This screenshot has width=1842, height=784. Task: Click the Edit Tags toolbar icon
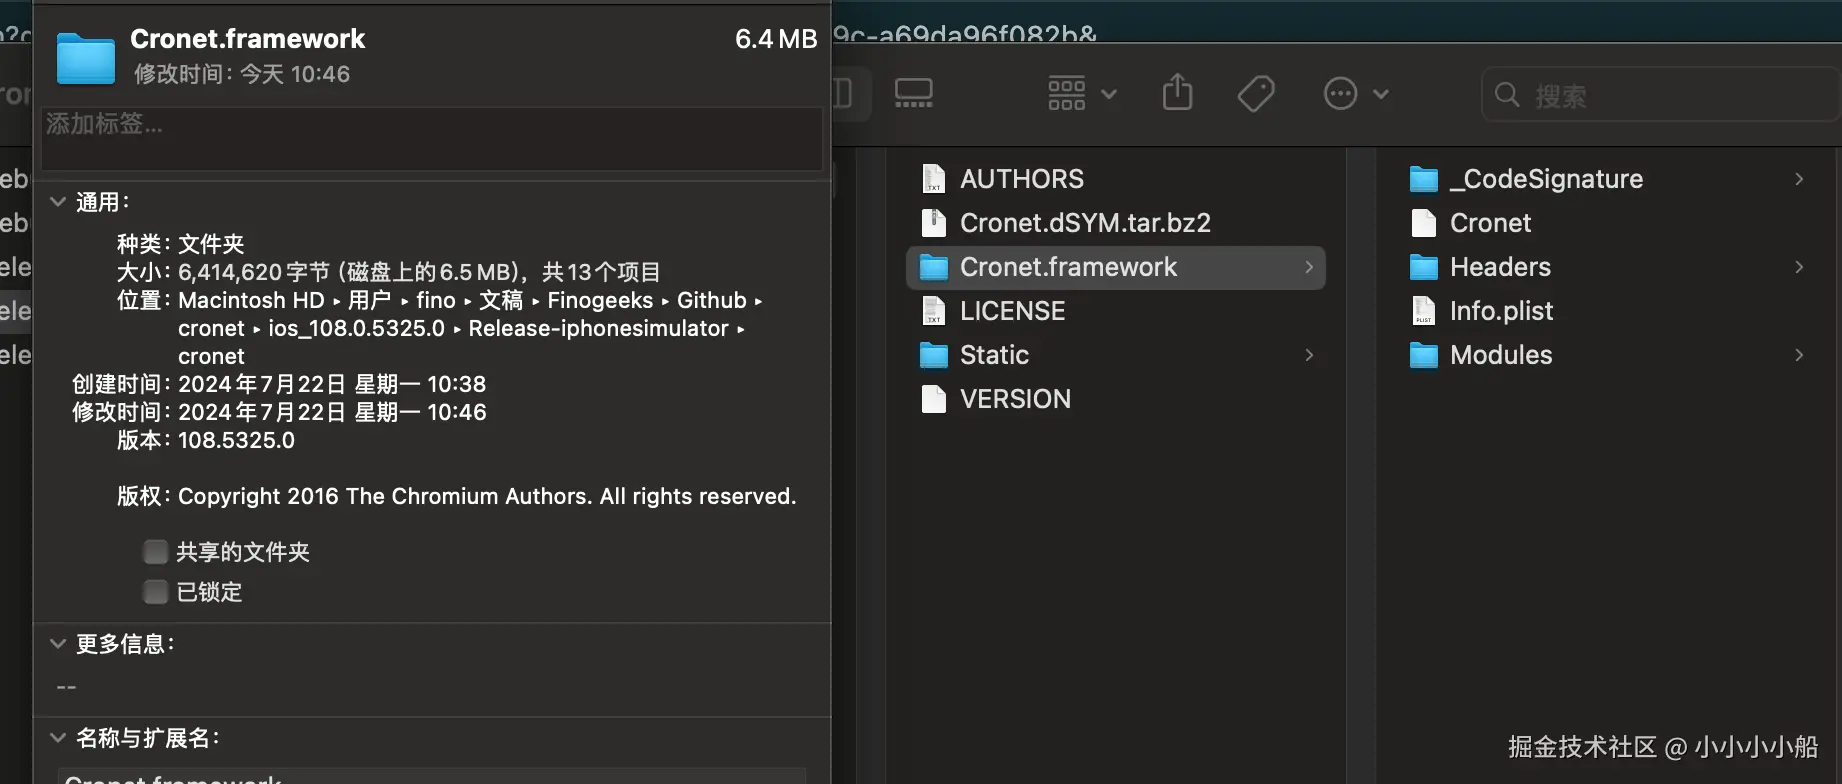(1256, 94)
